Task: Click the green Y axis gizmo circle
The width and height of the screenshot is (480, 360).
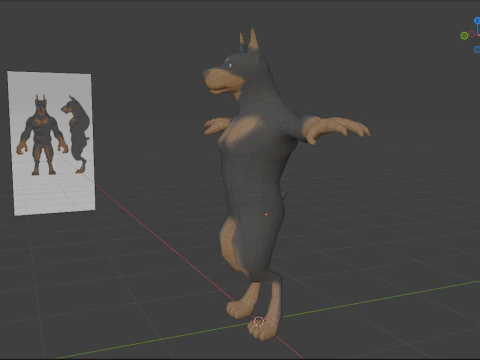Action: pos(464,36)
